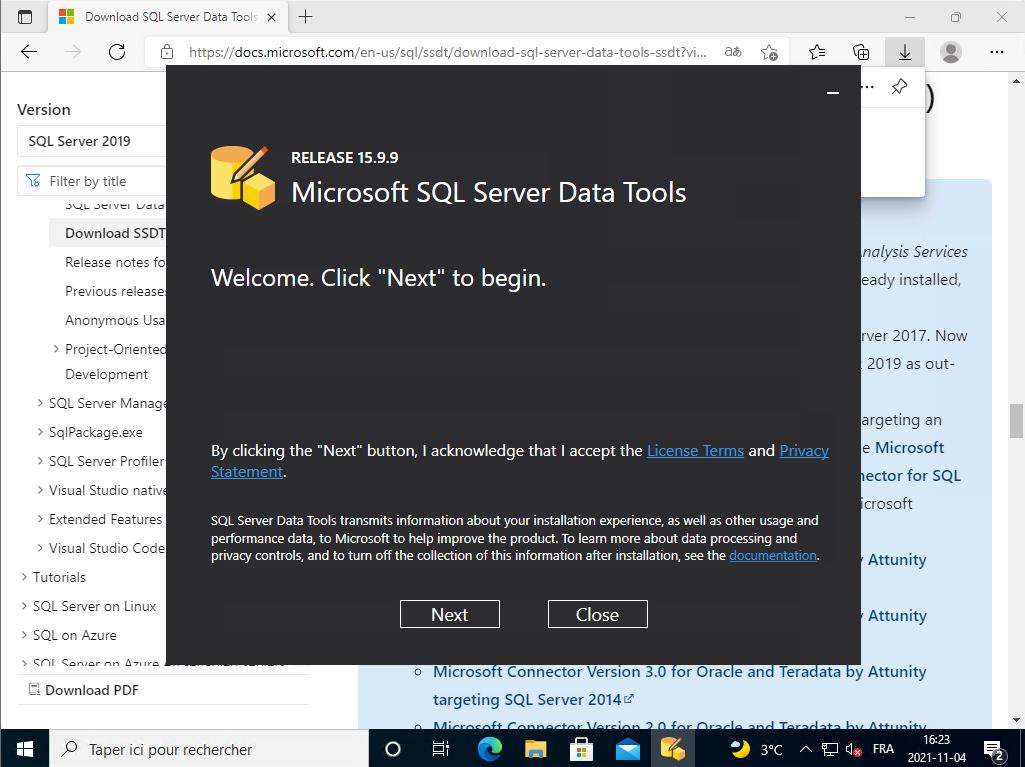
Task: Add this page to favorites
Action: (x=769, y=52)
